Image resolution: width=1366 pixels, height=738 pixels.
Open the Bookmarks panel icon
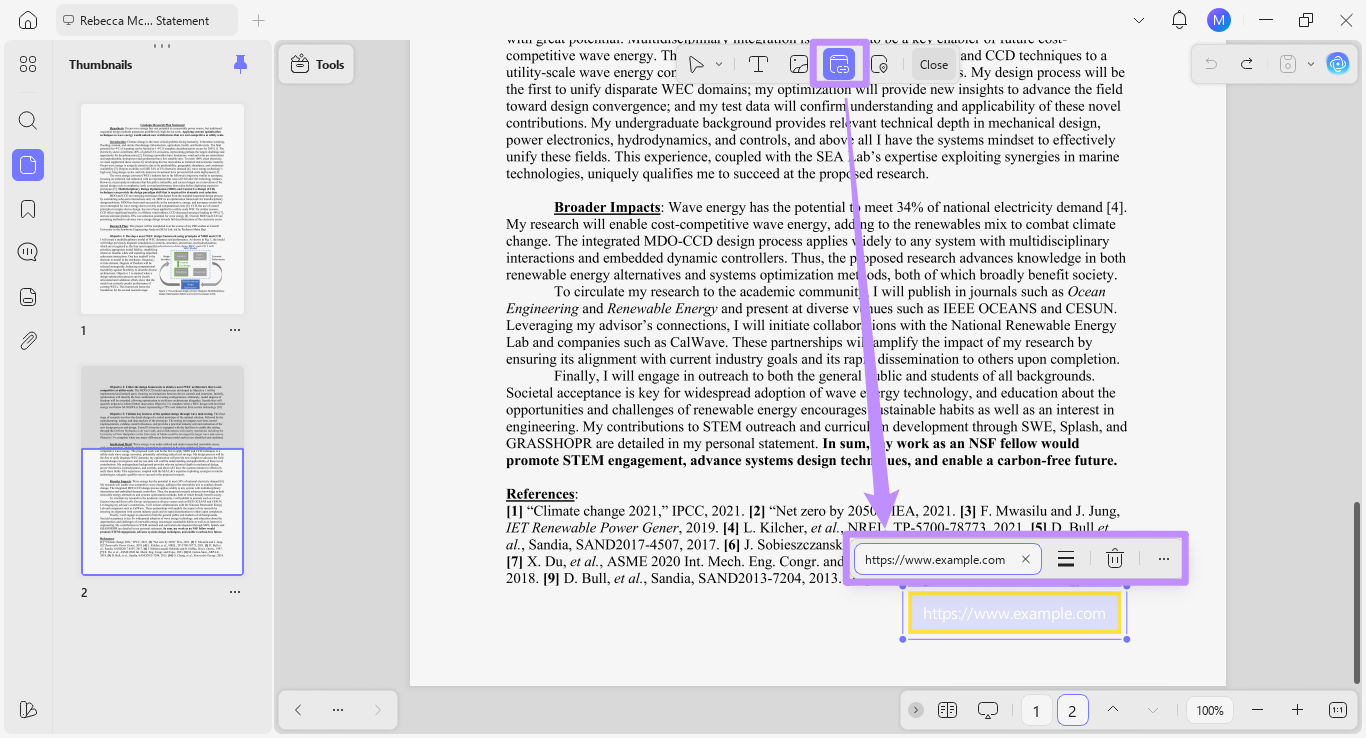pyautogui.click(x=28, y=208)
